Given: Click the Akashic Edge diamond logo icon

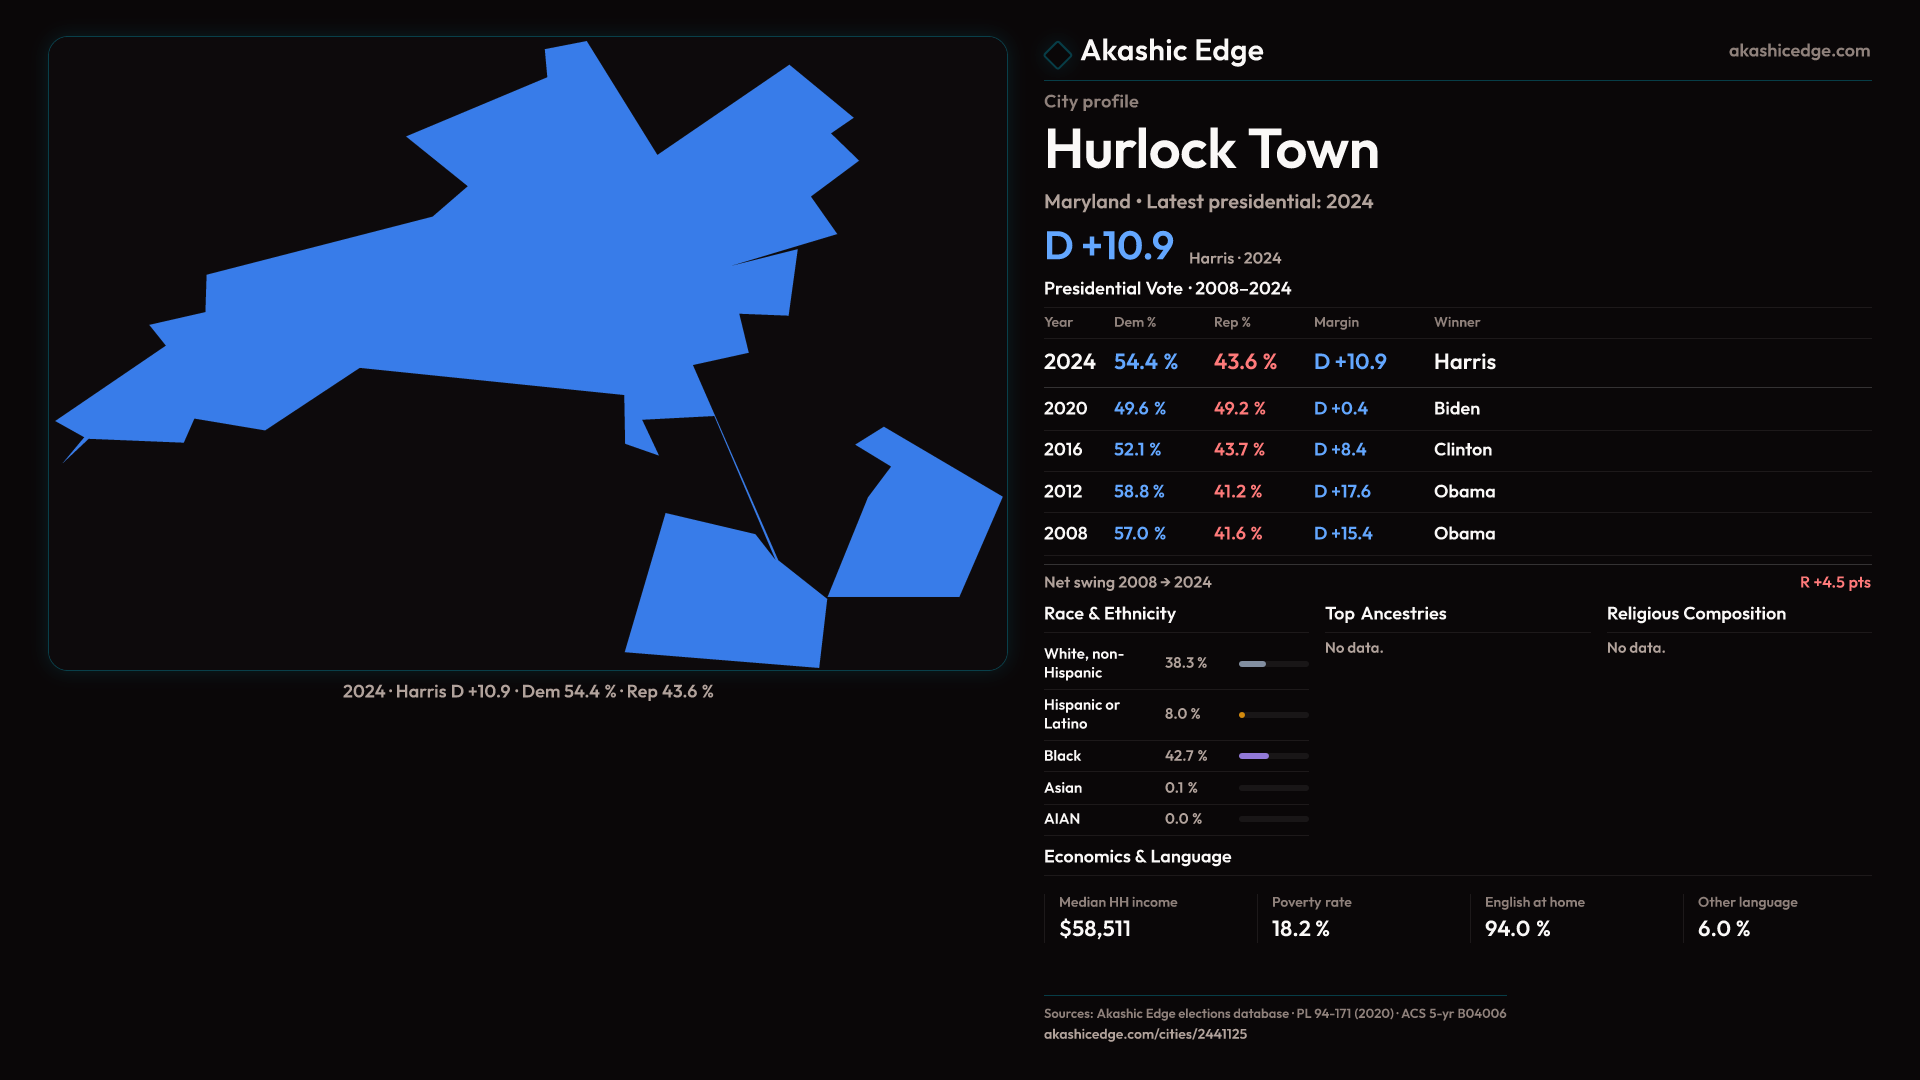Looking at the screenshot, I should [1057, 54].
